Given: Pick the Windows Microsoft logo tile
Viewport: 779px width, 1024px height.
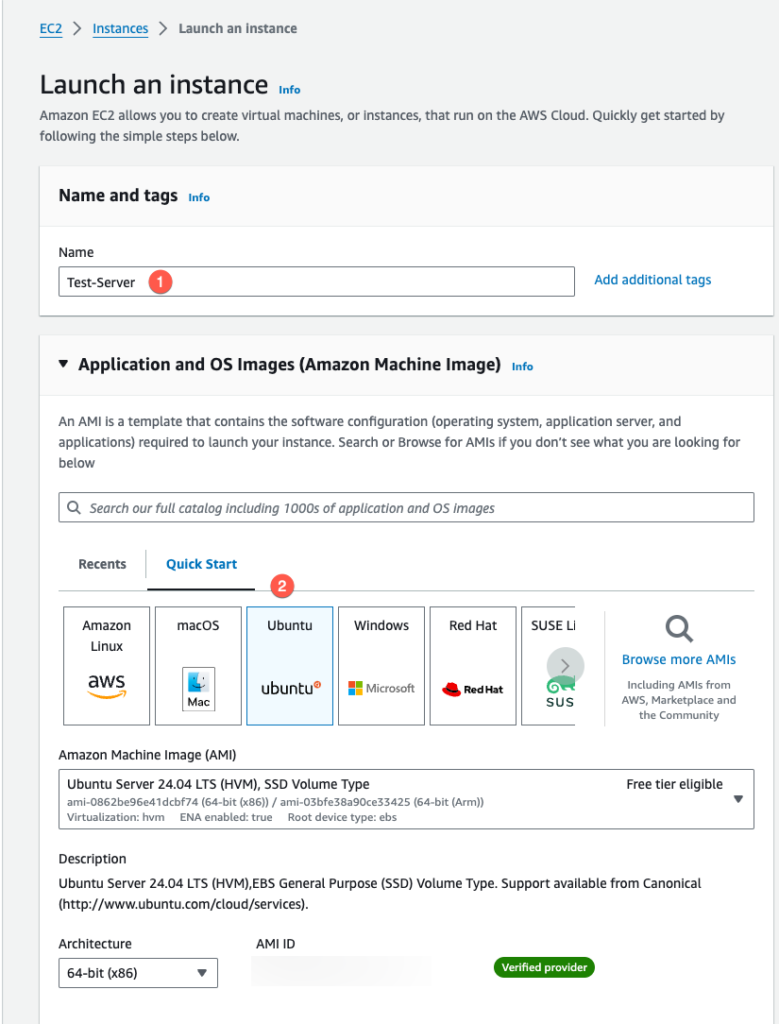Looking at the screenshot, I should click(x=381, y=665).
